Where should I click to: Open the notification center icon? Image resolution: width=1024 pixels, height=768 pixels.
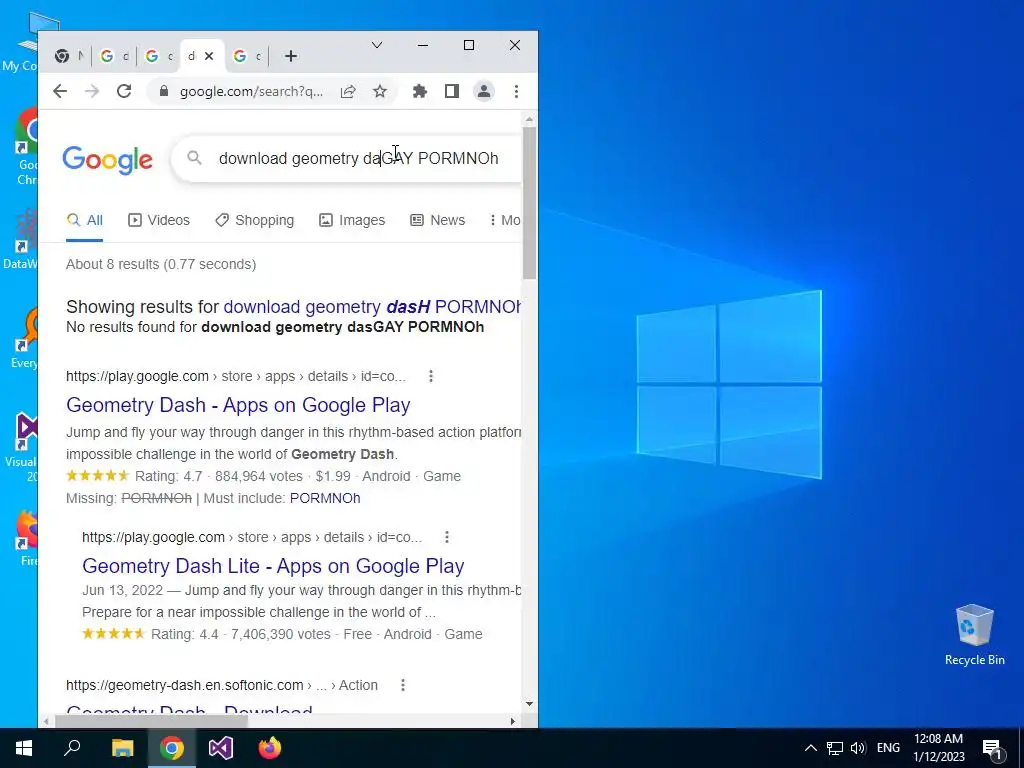coord(992,749)
